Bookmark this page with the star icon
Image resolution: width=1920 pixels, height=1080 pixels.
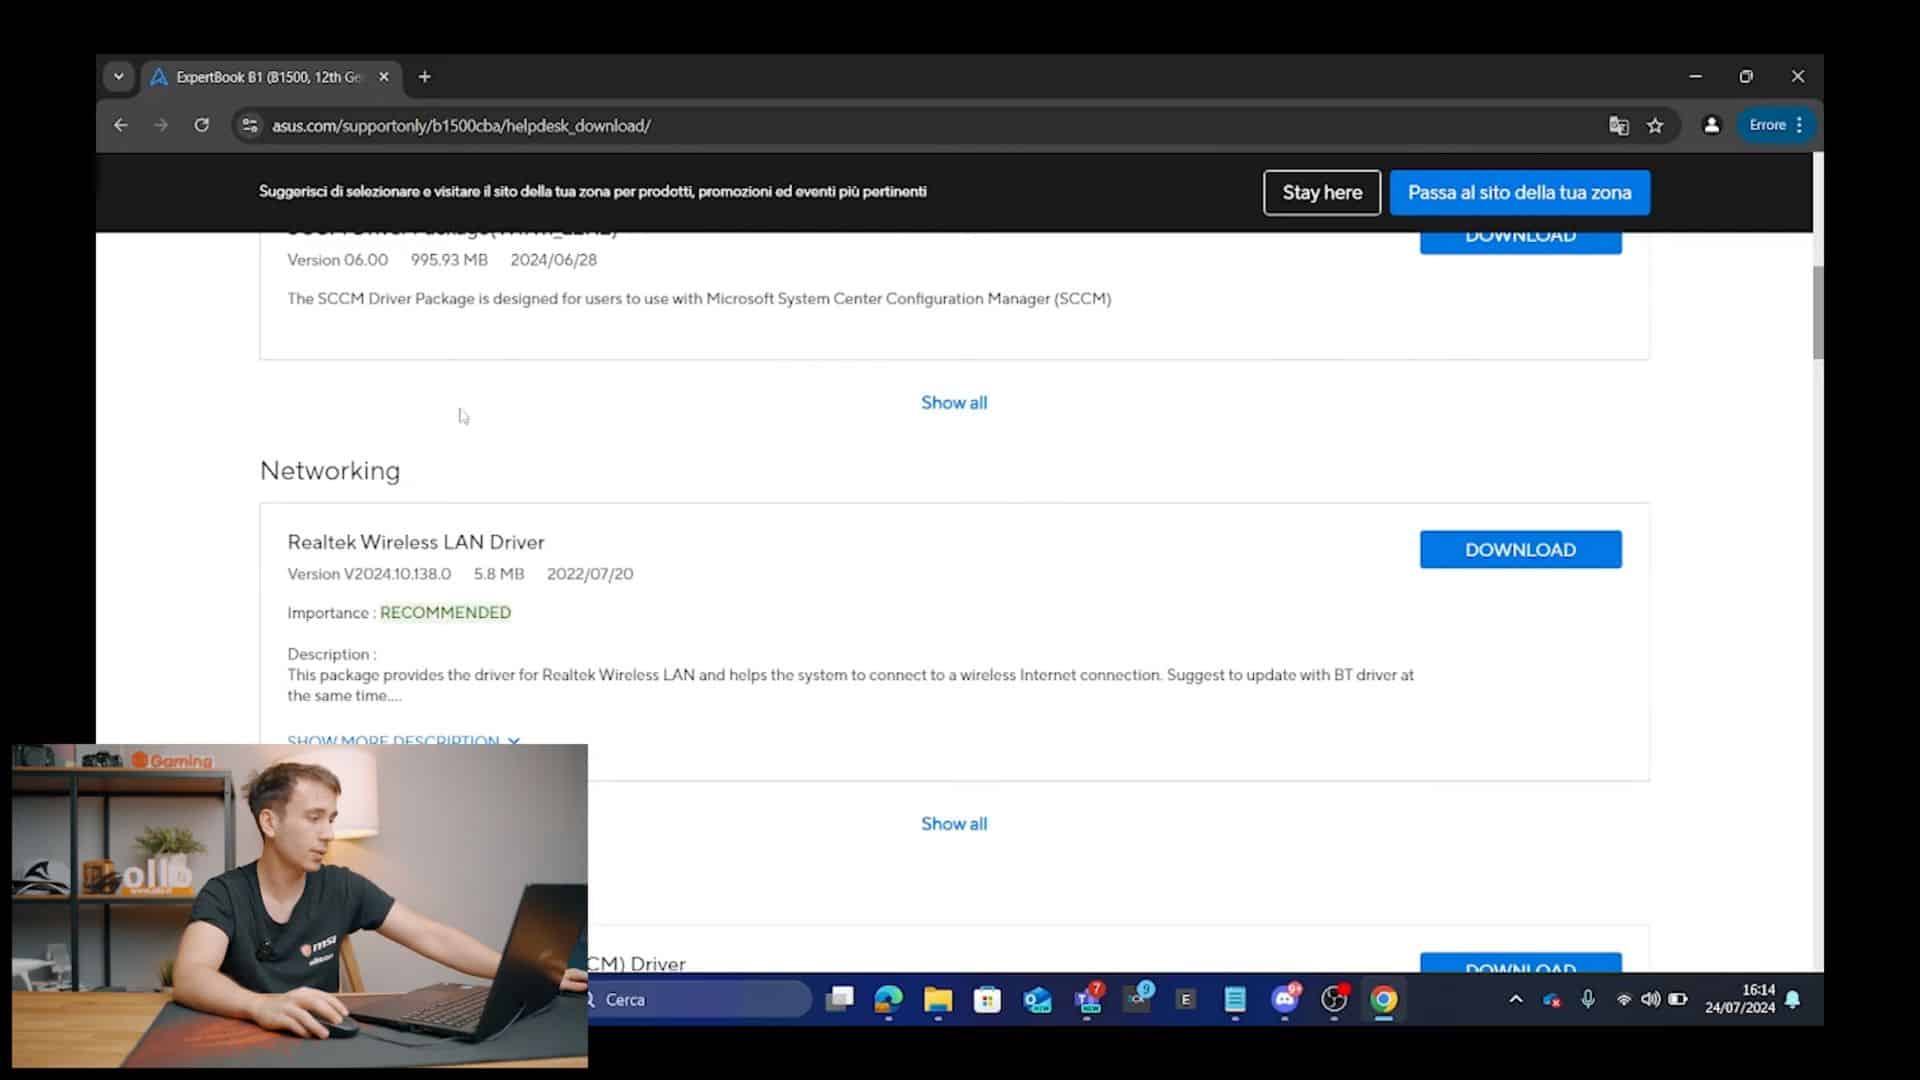[x=1655, y=125]
